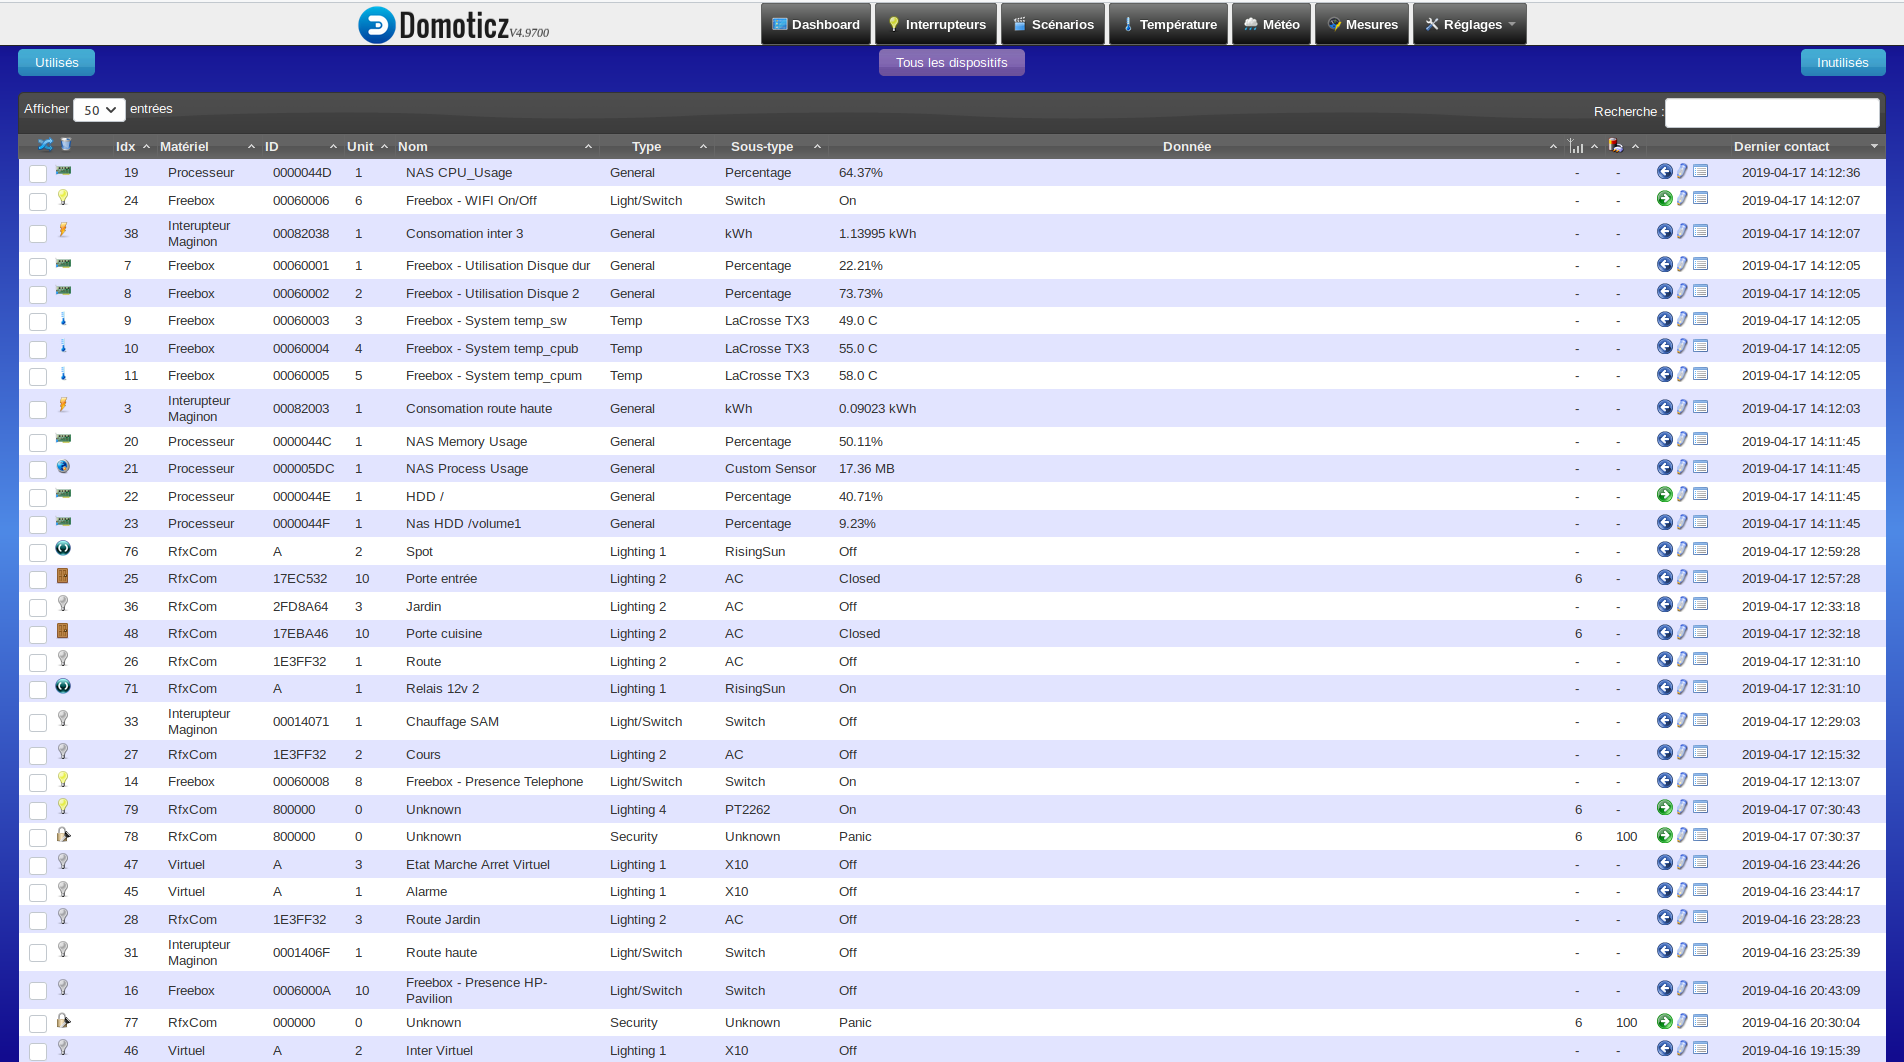1904x1062 pixels.
Task: Click the green add arrow for Freebox WIFI On/Off
Action: 1665,199
